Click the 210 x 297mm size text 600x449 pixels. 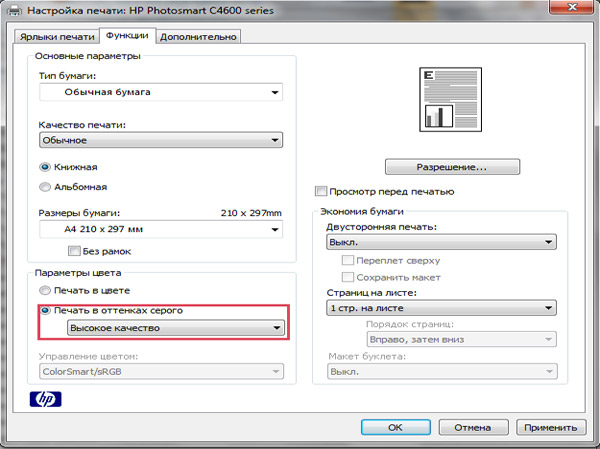(x=251, y=213)
